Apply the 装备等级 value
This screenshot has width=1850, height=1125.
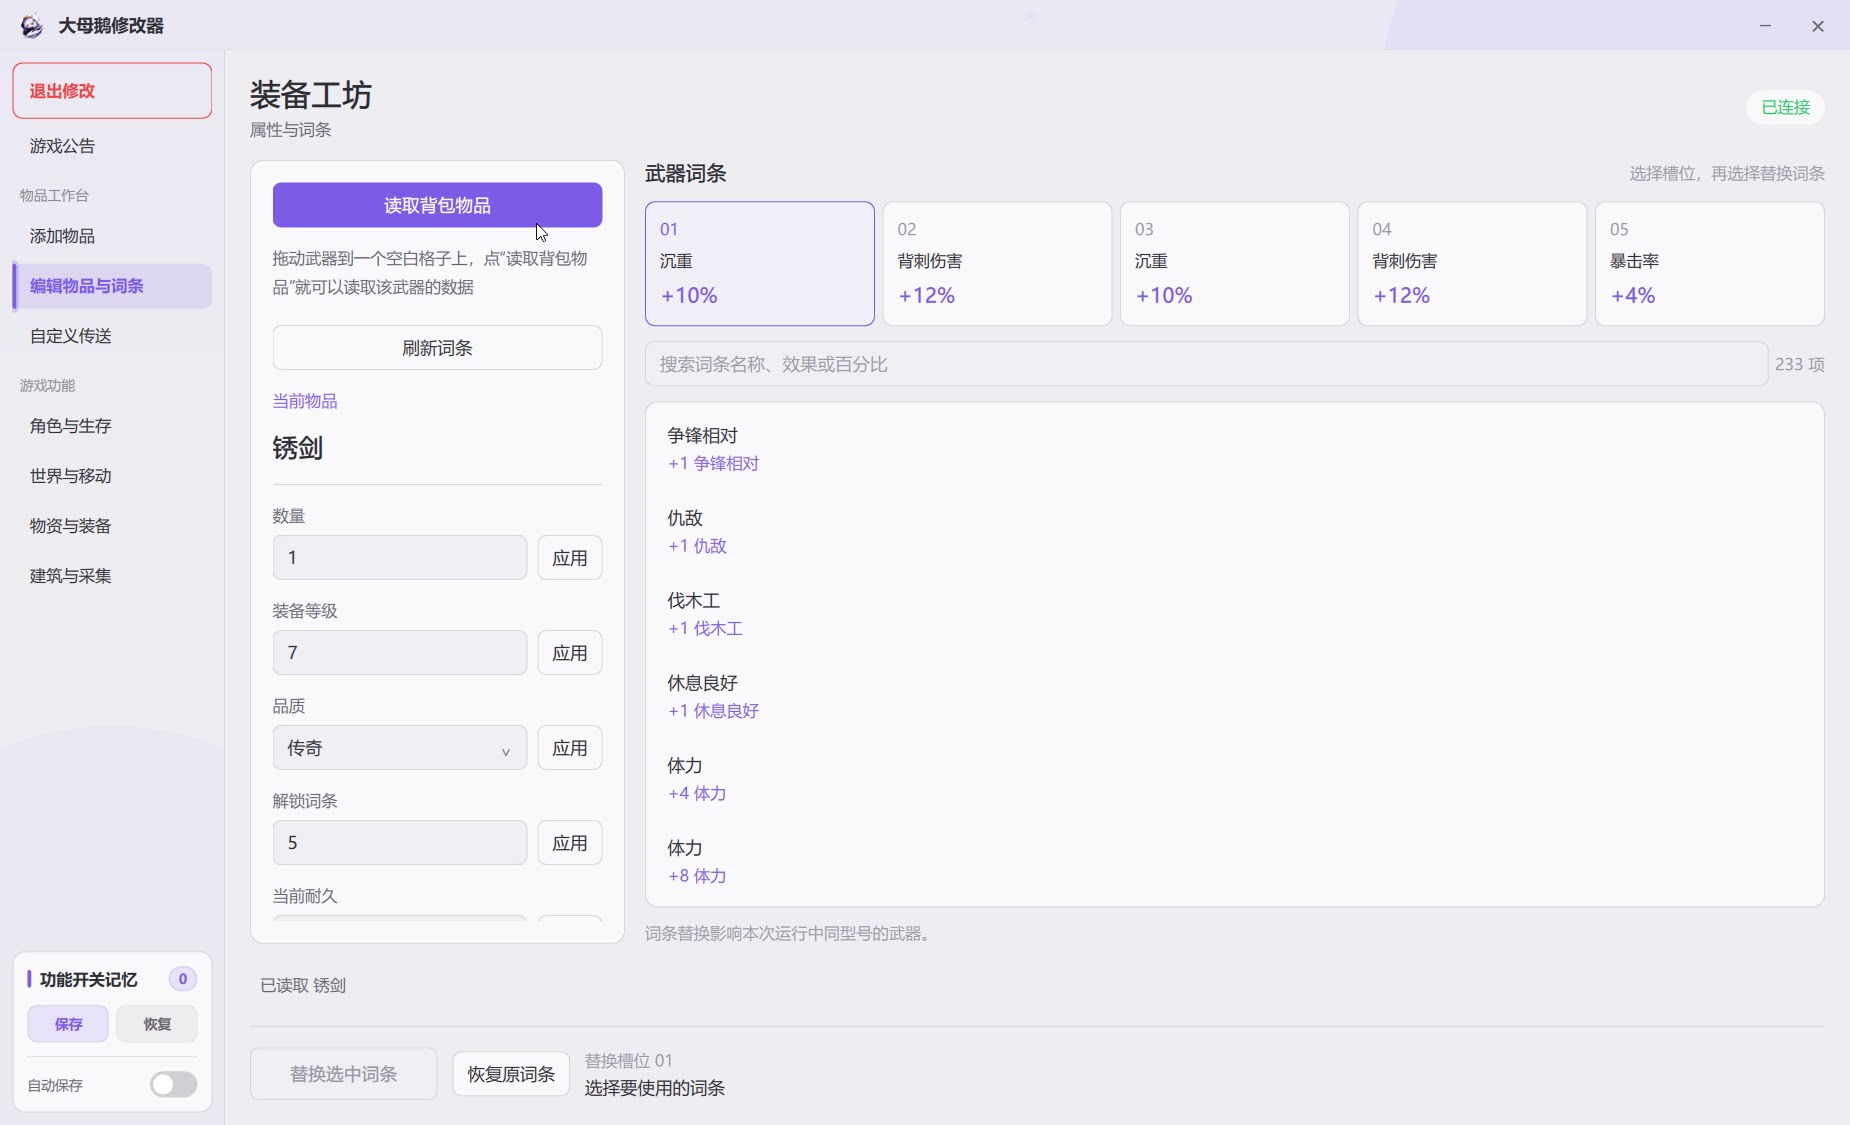tap(570, 653)
